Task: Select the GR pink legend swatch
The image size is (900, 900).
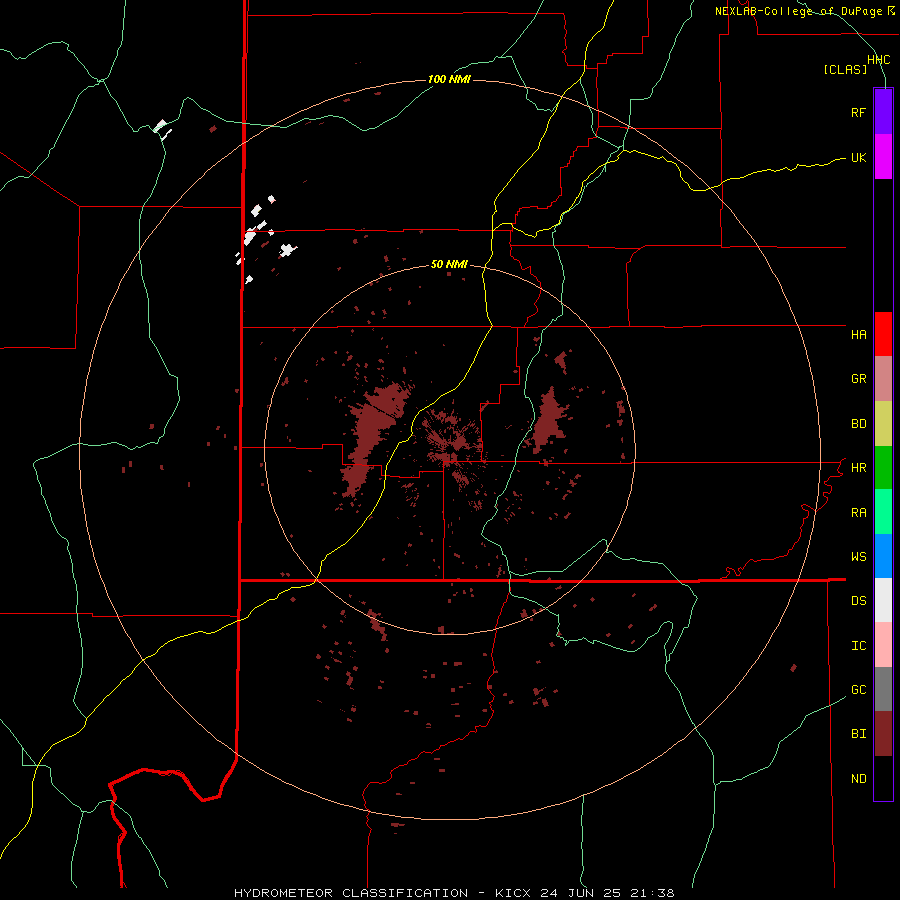Action: 883,379
